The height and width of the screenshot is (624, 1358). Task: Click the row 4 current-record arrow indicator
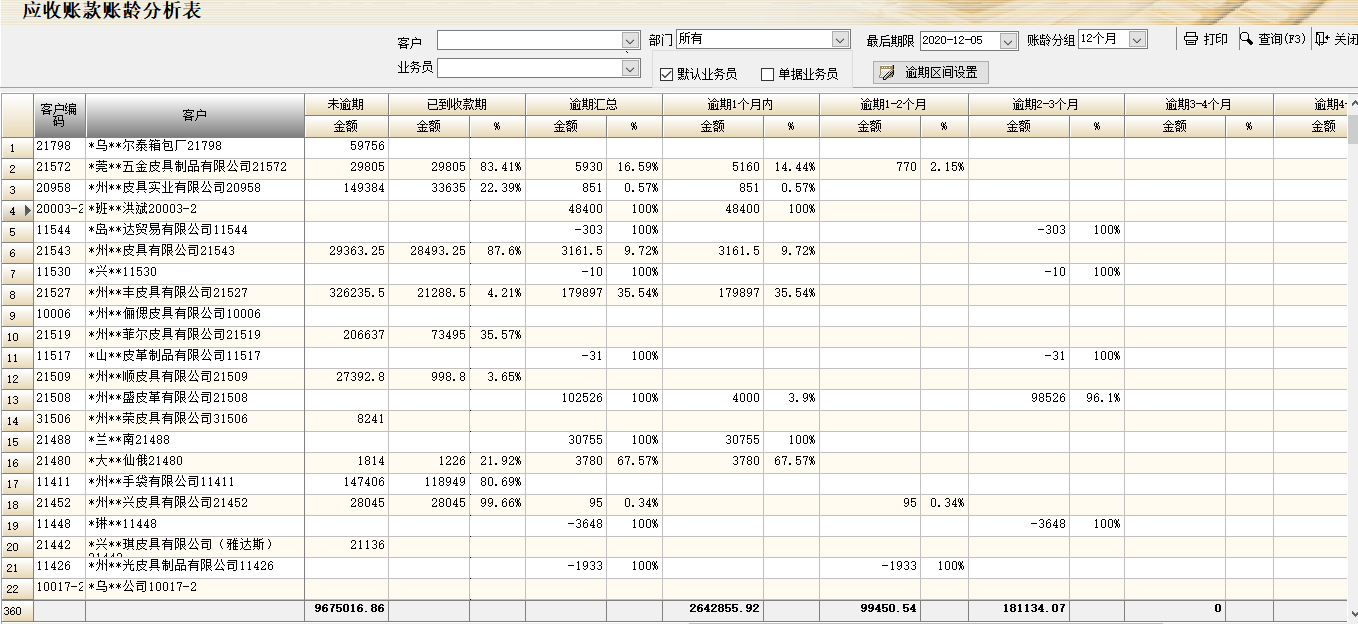(28, 210)
